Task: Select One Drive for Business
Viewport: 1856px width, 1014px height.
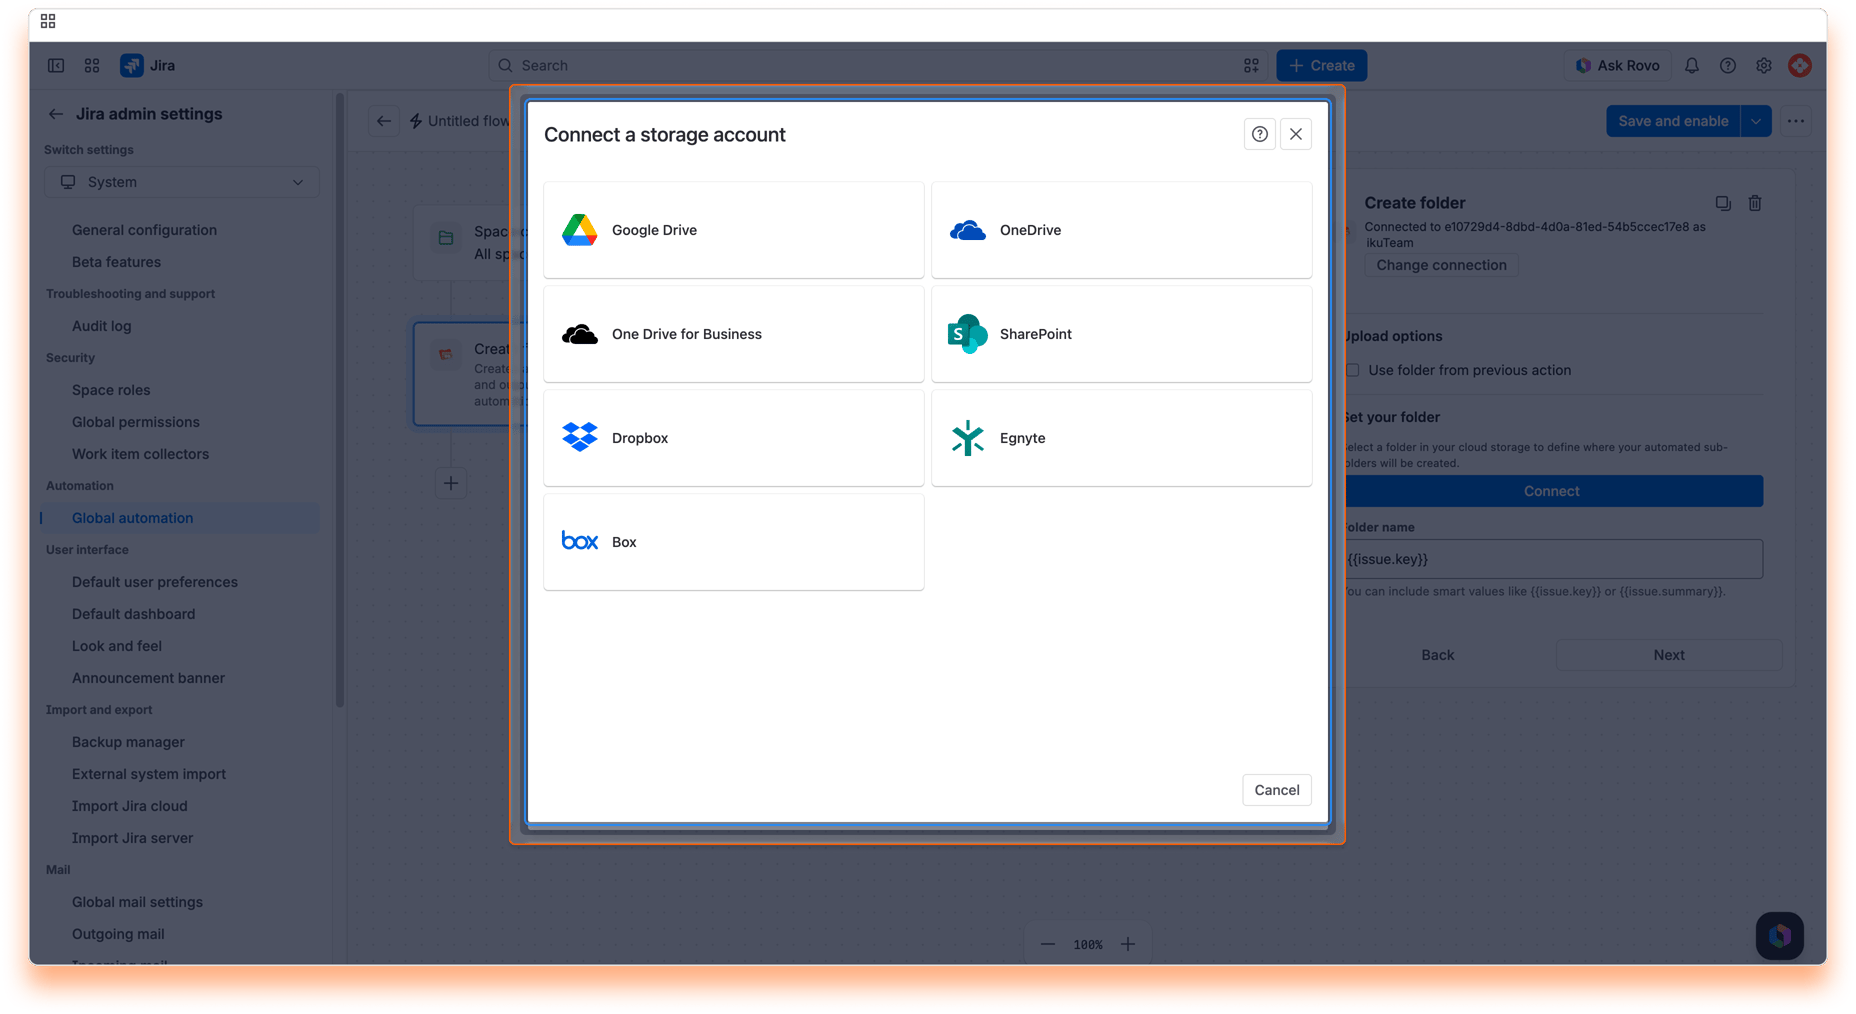Action: click(x=733, y=334)
